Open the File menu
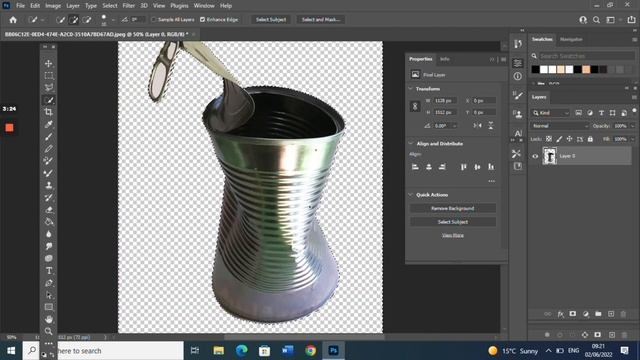 20,6
